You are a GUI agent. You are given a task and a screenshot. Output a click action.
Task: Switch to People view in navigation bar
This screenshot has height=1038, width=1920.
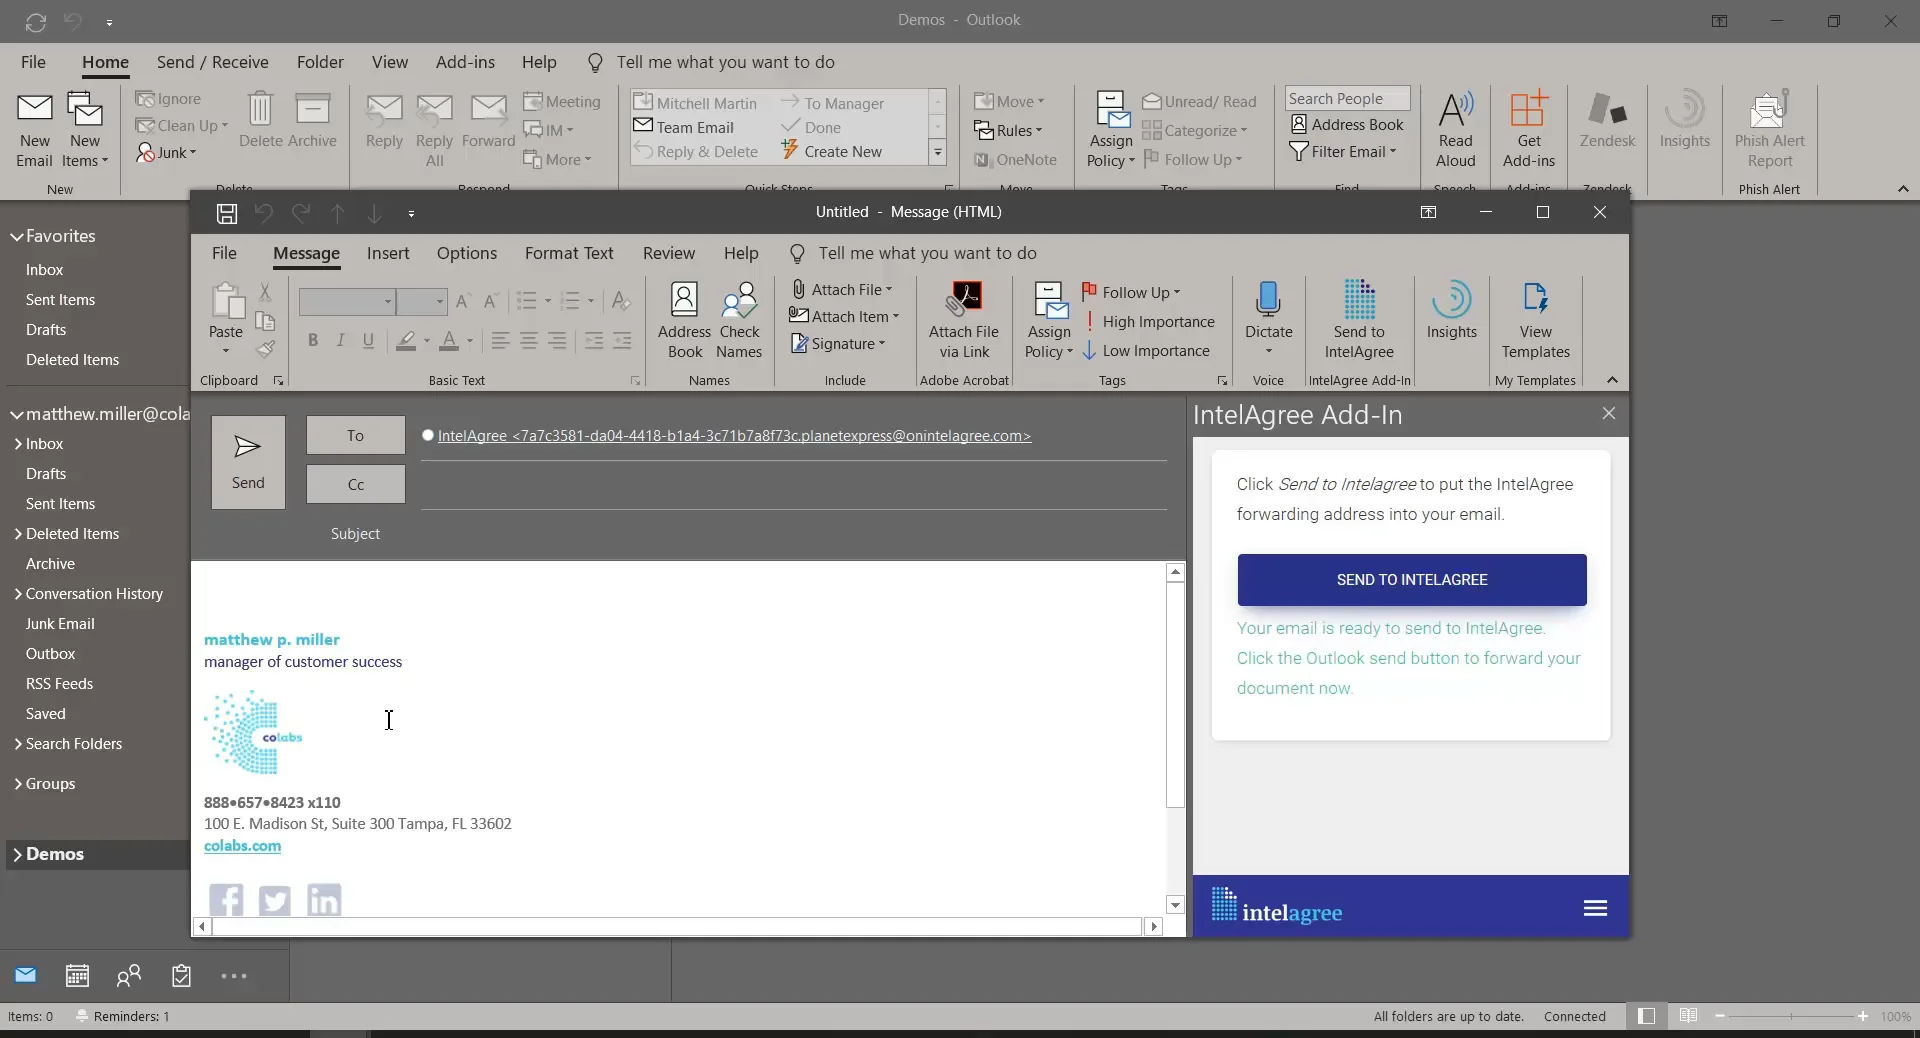(x=129, y=976)
